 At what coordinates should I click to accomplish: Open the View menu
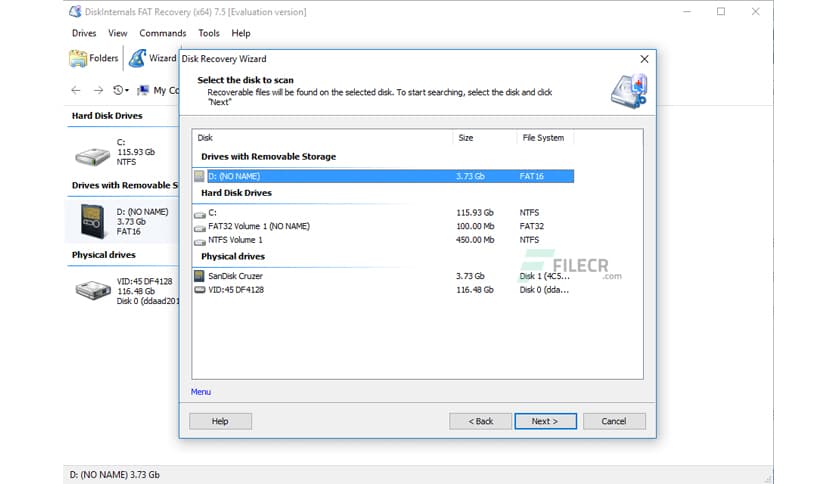click(x=118, y=33)
